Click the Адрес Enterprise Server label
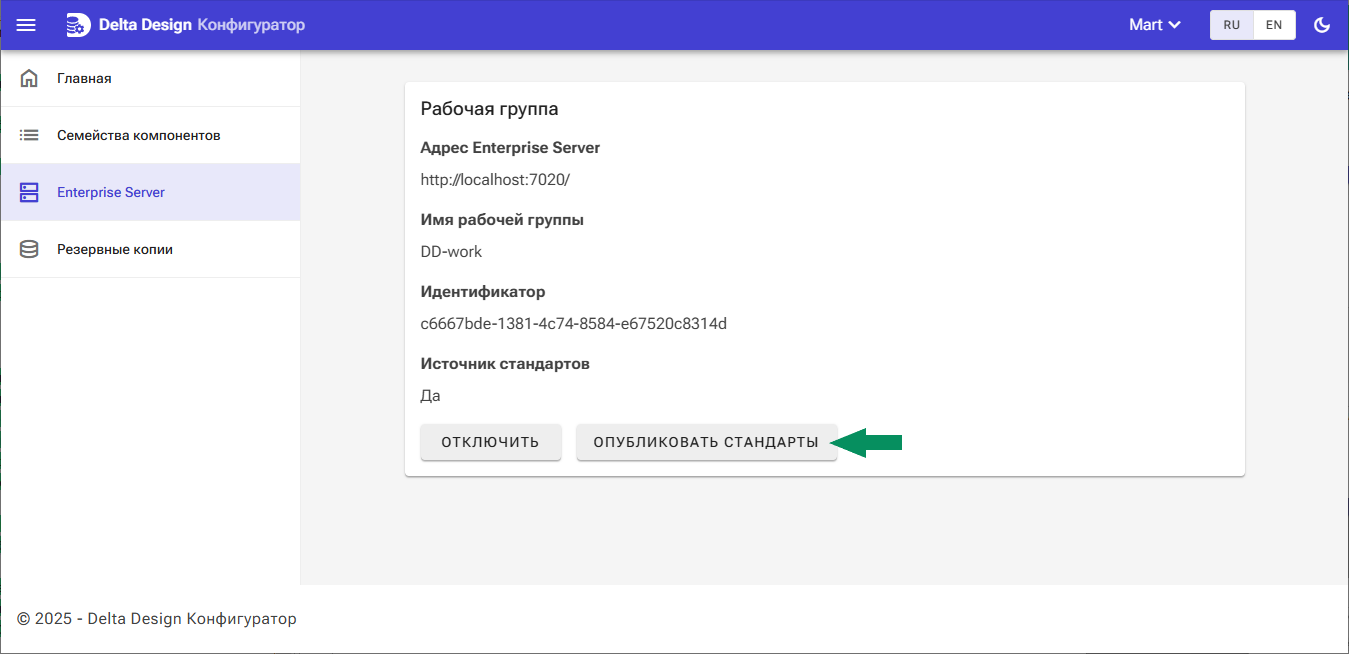Screen dimensions: 1349x654 click(510, 148)
